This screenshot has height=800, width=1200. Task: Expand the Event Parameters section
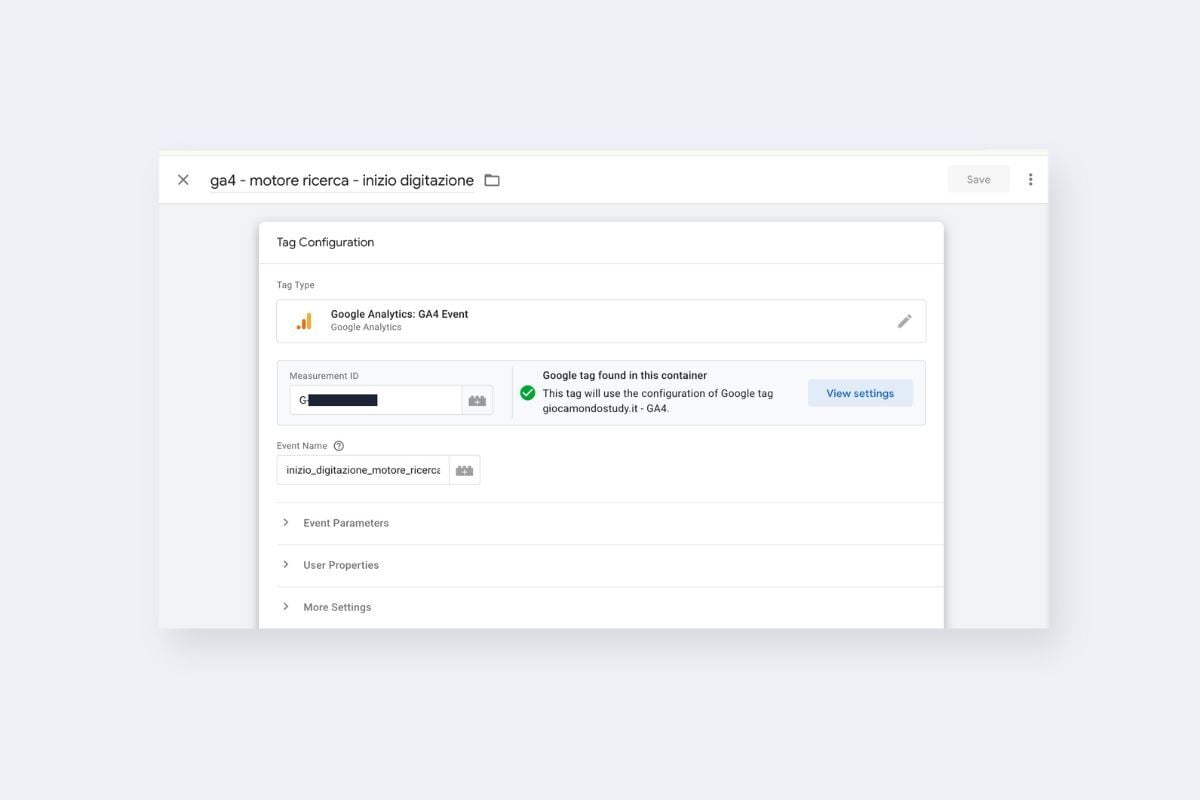pyautogui.click(x=610, y=523)
